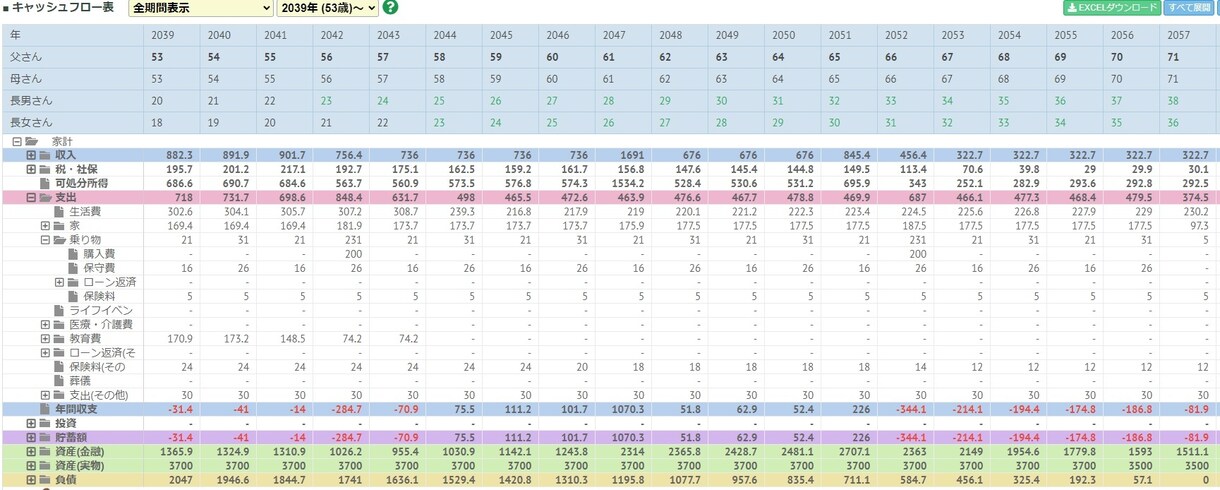Expand the 家 expense row
Viewport: 1220px width, 490px height.
[x=45, y=226]
